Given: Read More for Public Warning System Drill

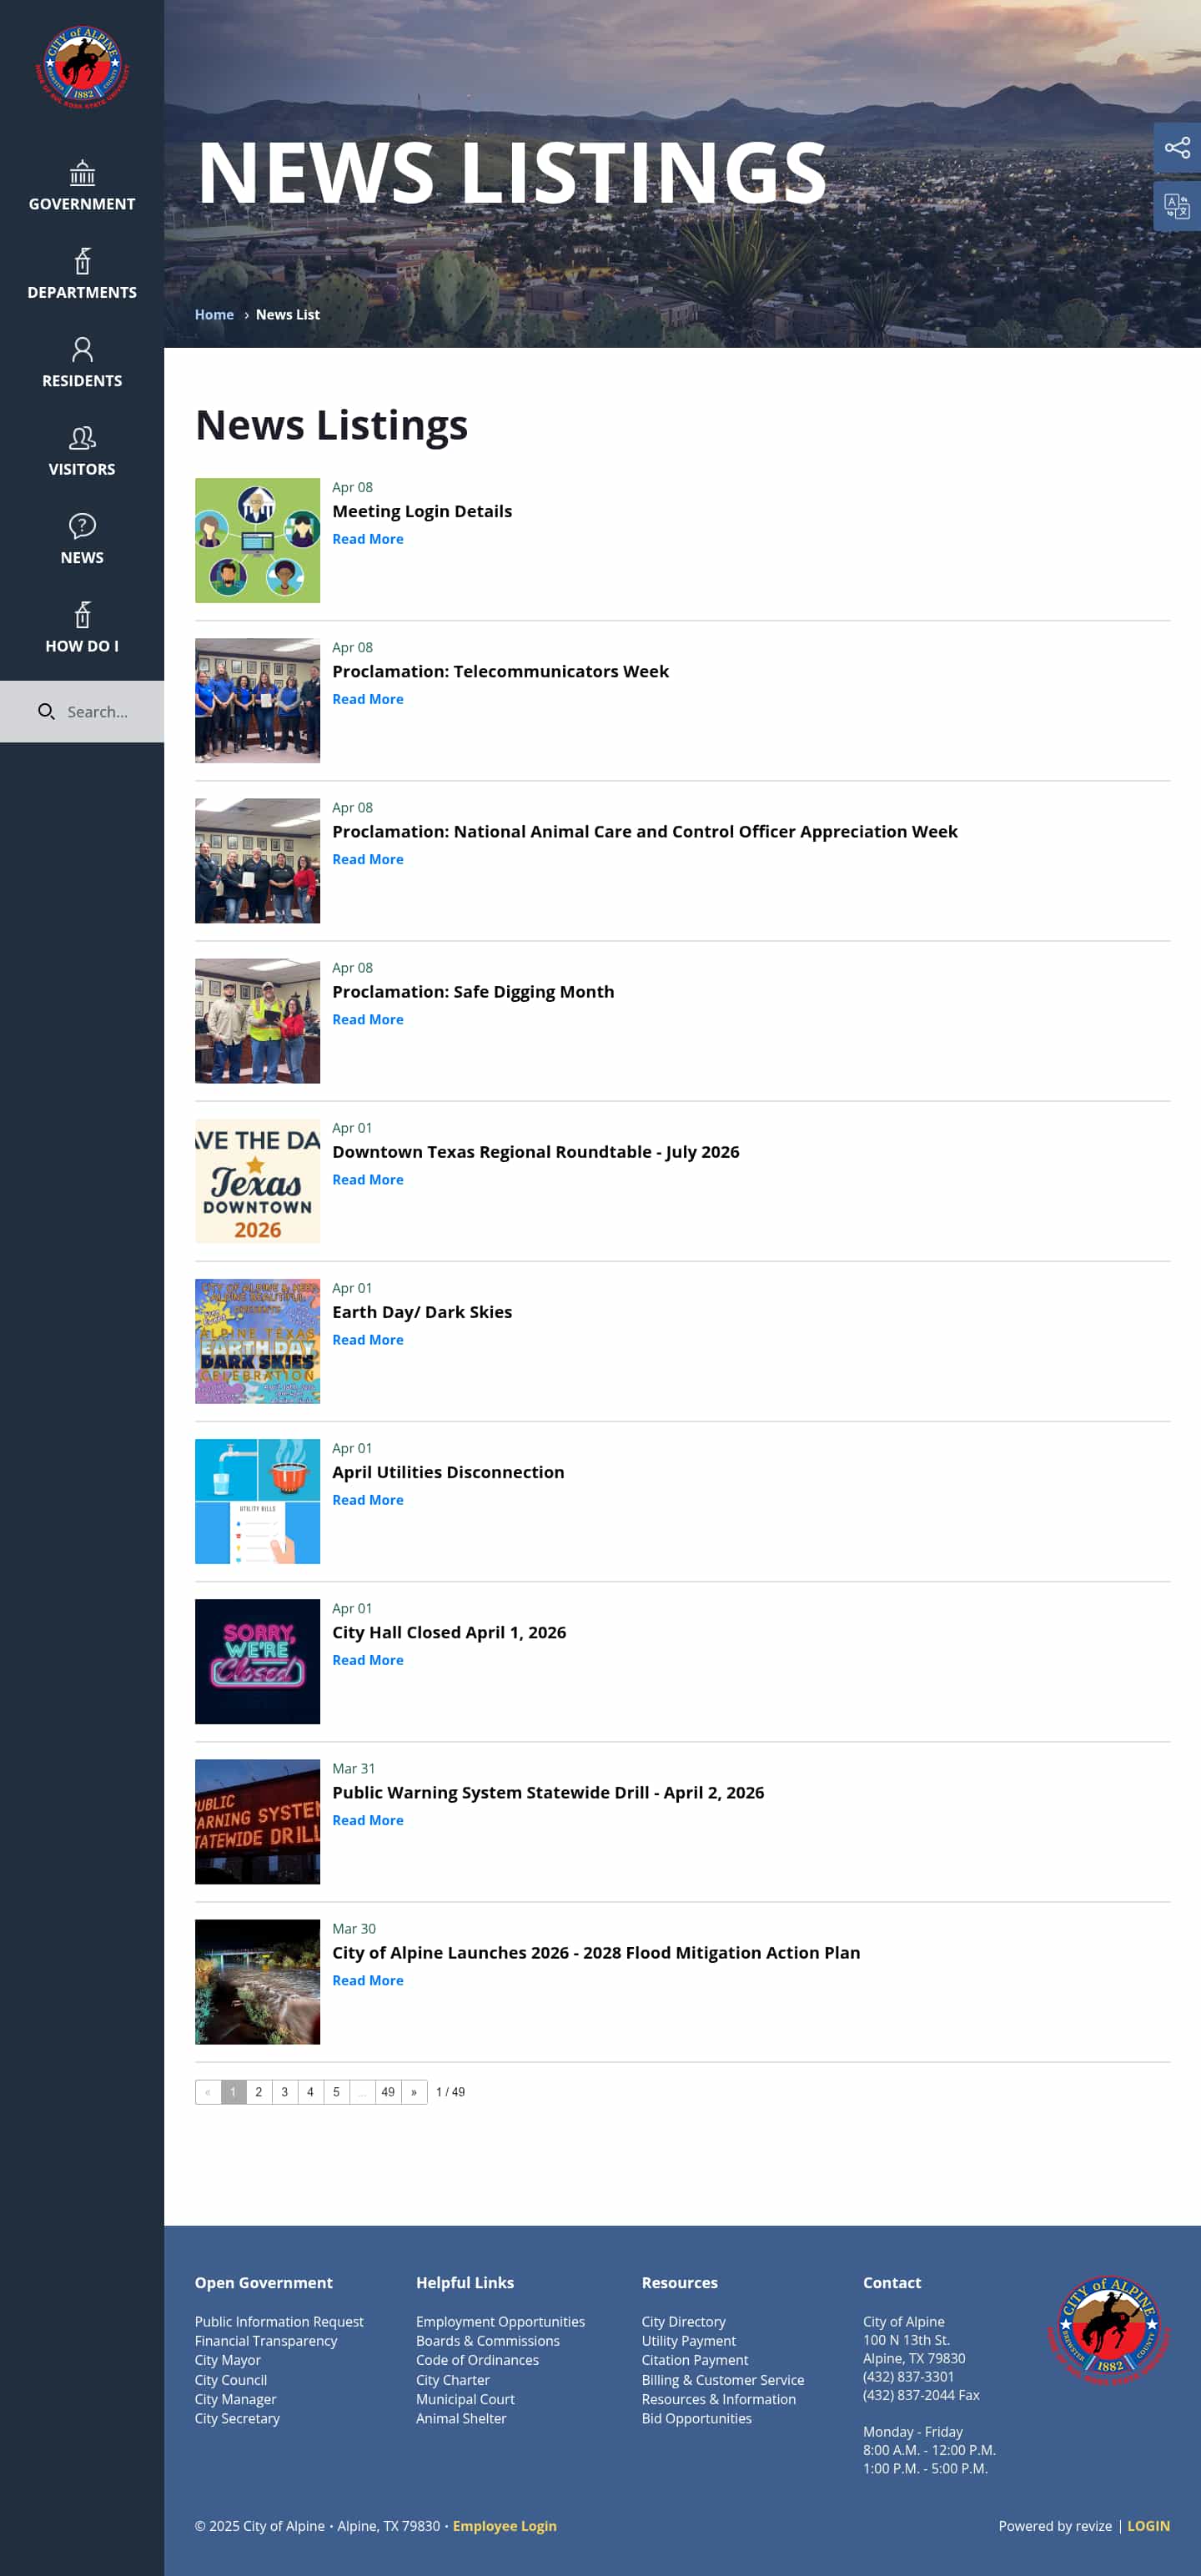Looking at the screenshot, I should [x=368, y=1820].
